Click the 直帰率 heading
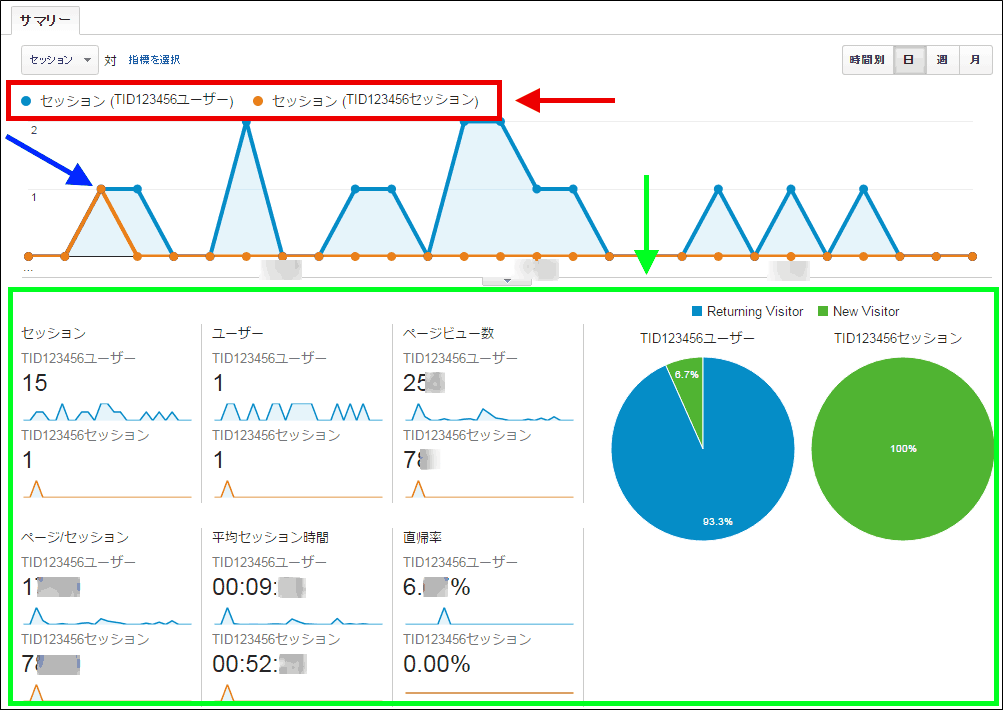1003x710 pixels. click(x=422, y=537)
